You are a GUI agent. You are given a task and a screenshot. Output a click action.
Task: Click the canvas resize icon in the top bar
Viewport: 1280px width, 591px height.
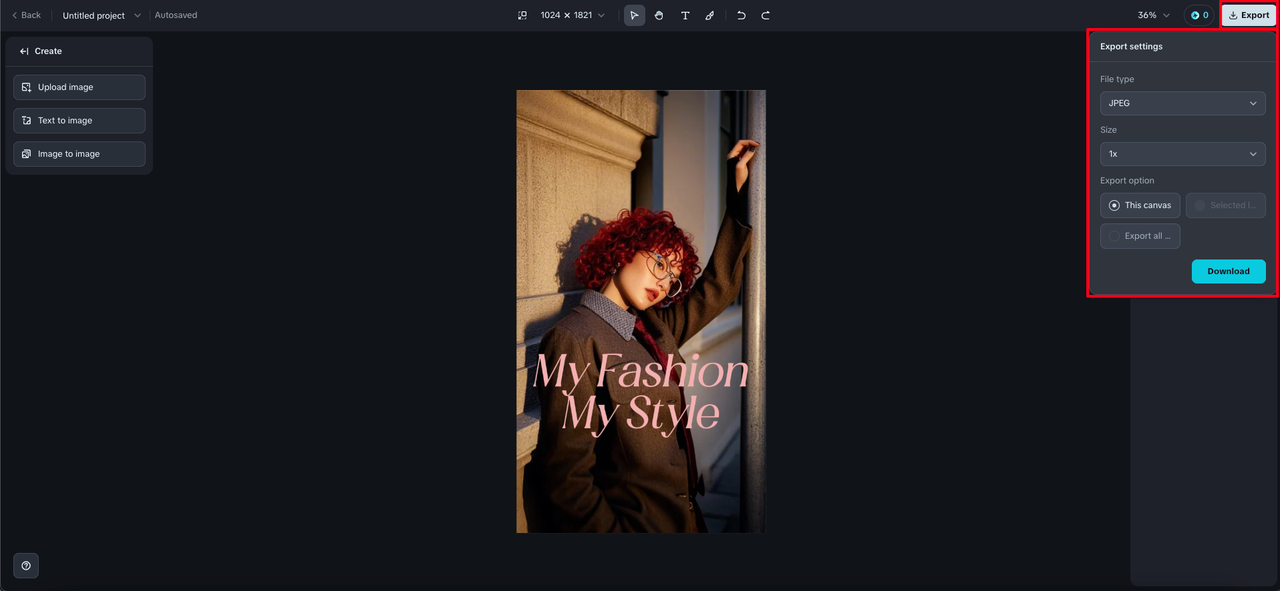tap(522, 15)
